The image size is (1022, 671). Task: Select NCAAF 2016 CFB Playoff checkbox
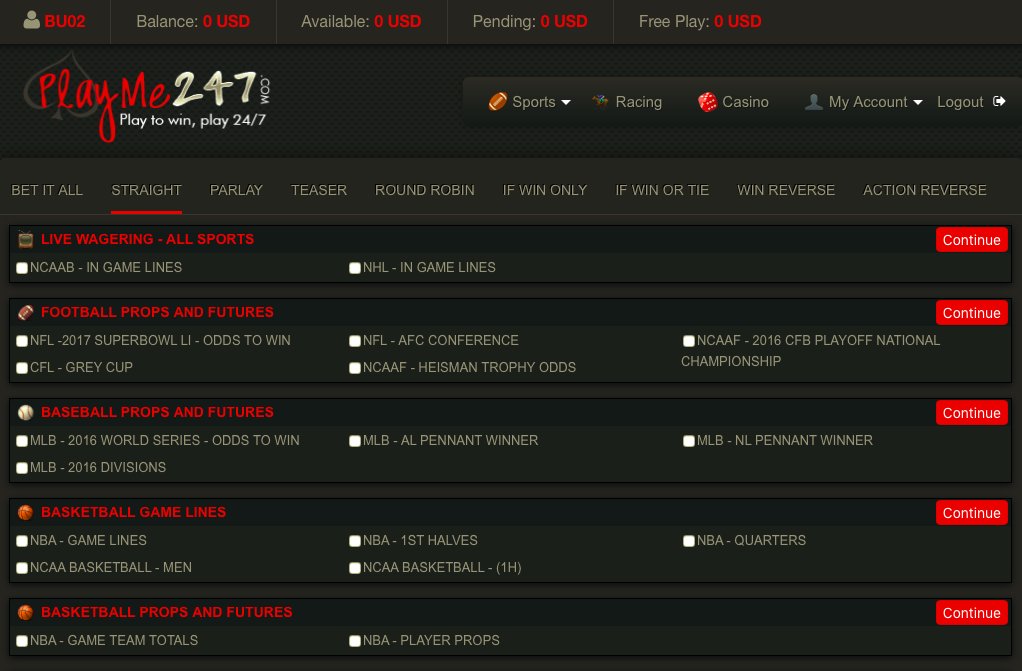(689, 341)
